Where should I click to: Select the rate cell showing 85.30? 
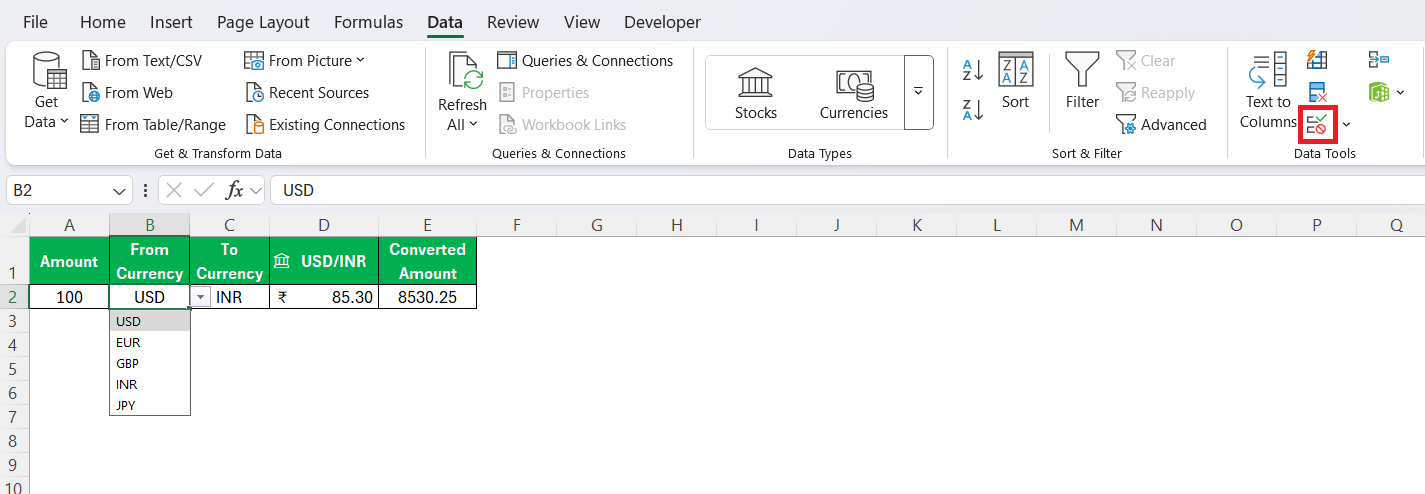click(x=324, y=297)
